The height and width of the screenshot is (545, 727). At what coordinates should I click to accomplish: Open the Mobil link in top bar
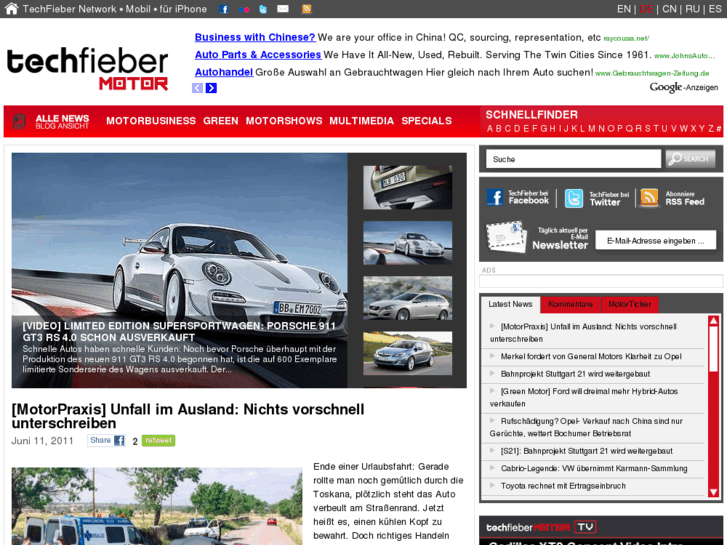pyautogui.click(x=138, y=9)
